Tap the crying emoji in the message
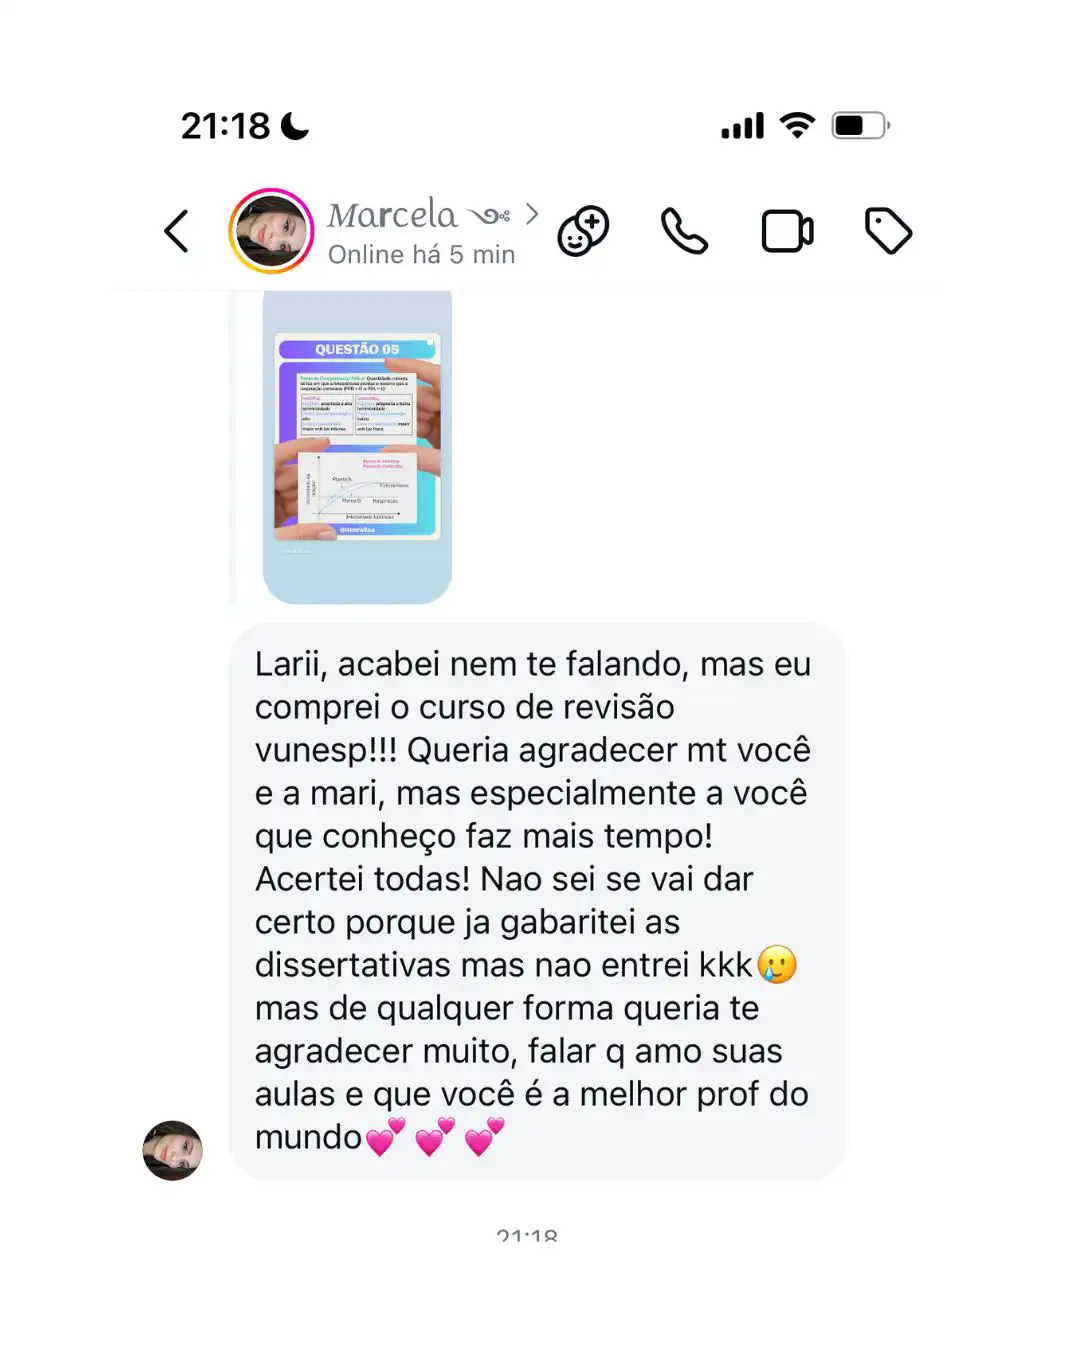 (x=777, y=965)
